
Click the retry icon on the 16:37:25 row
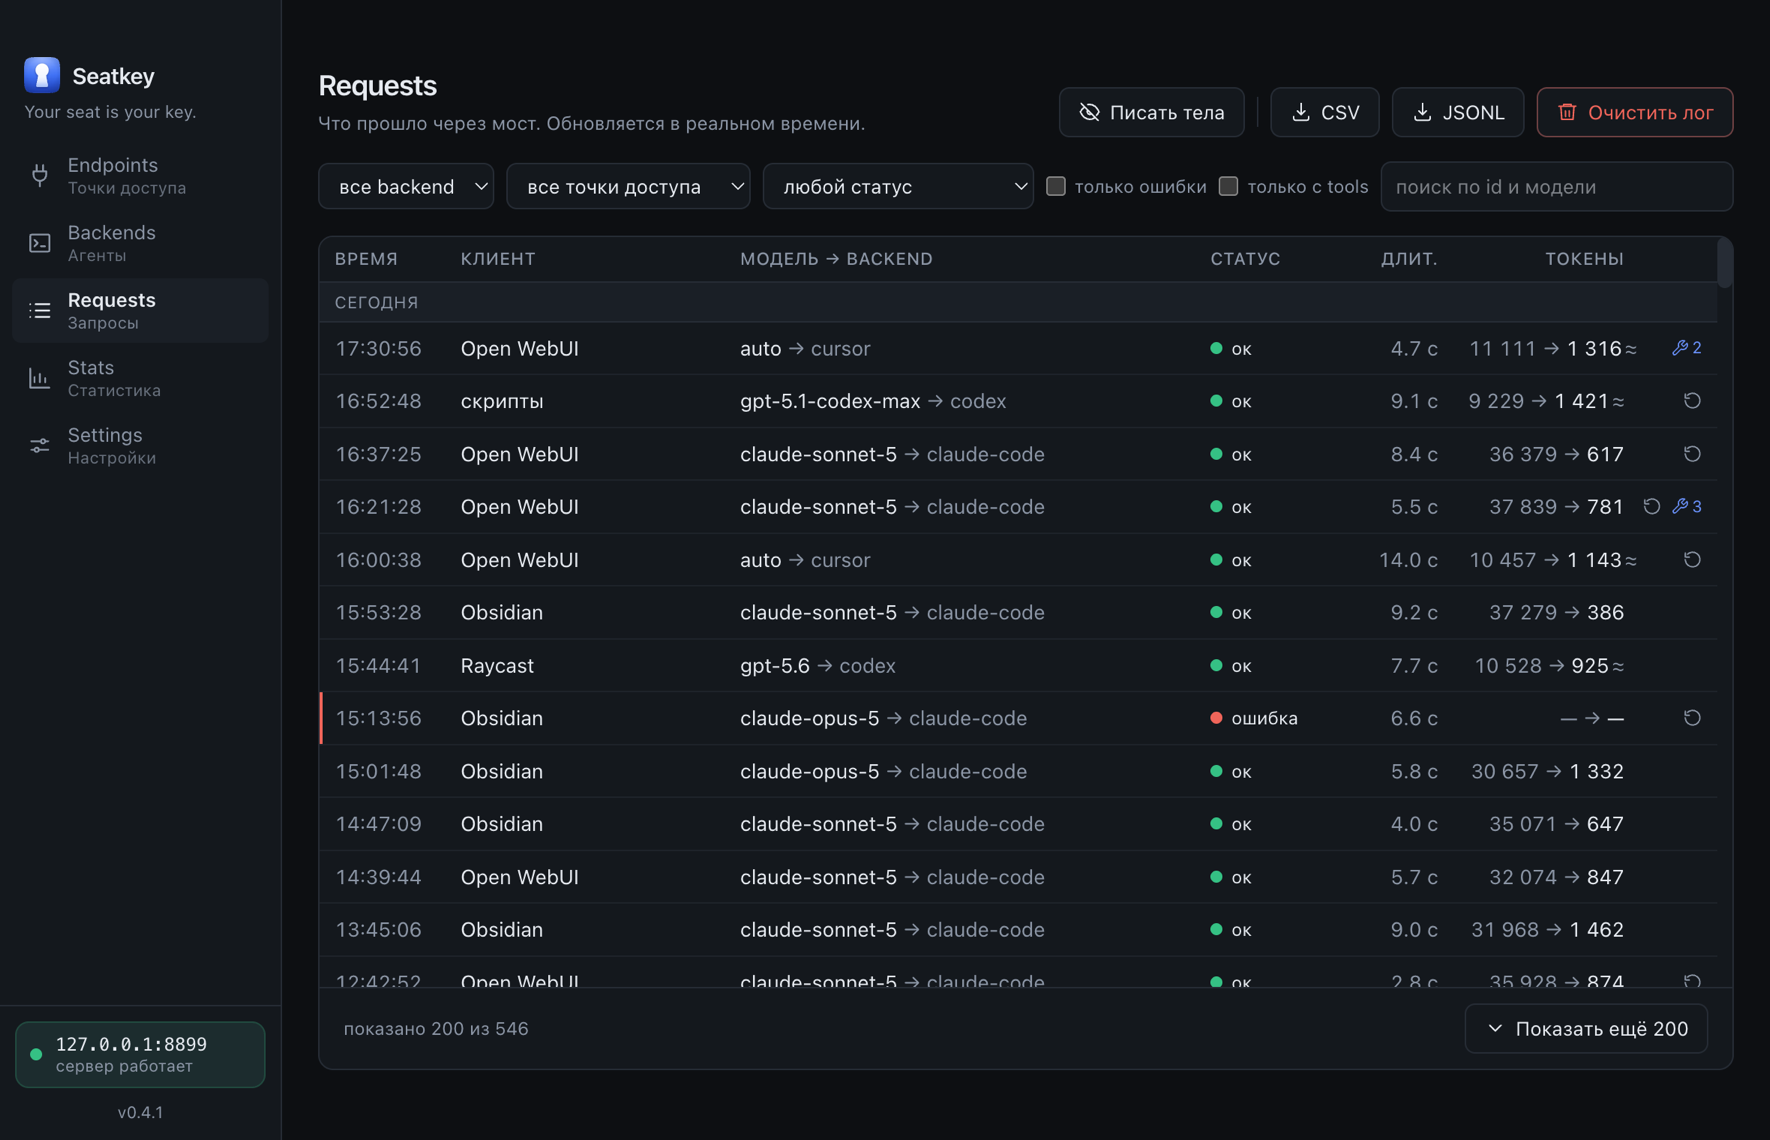(1692, 454)
